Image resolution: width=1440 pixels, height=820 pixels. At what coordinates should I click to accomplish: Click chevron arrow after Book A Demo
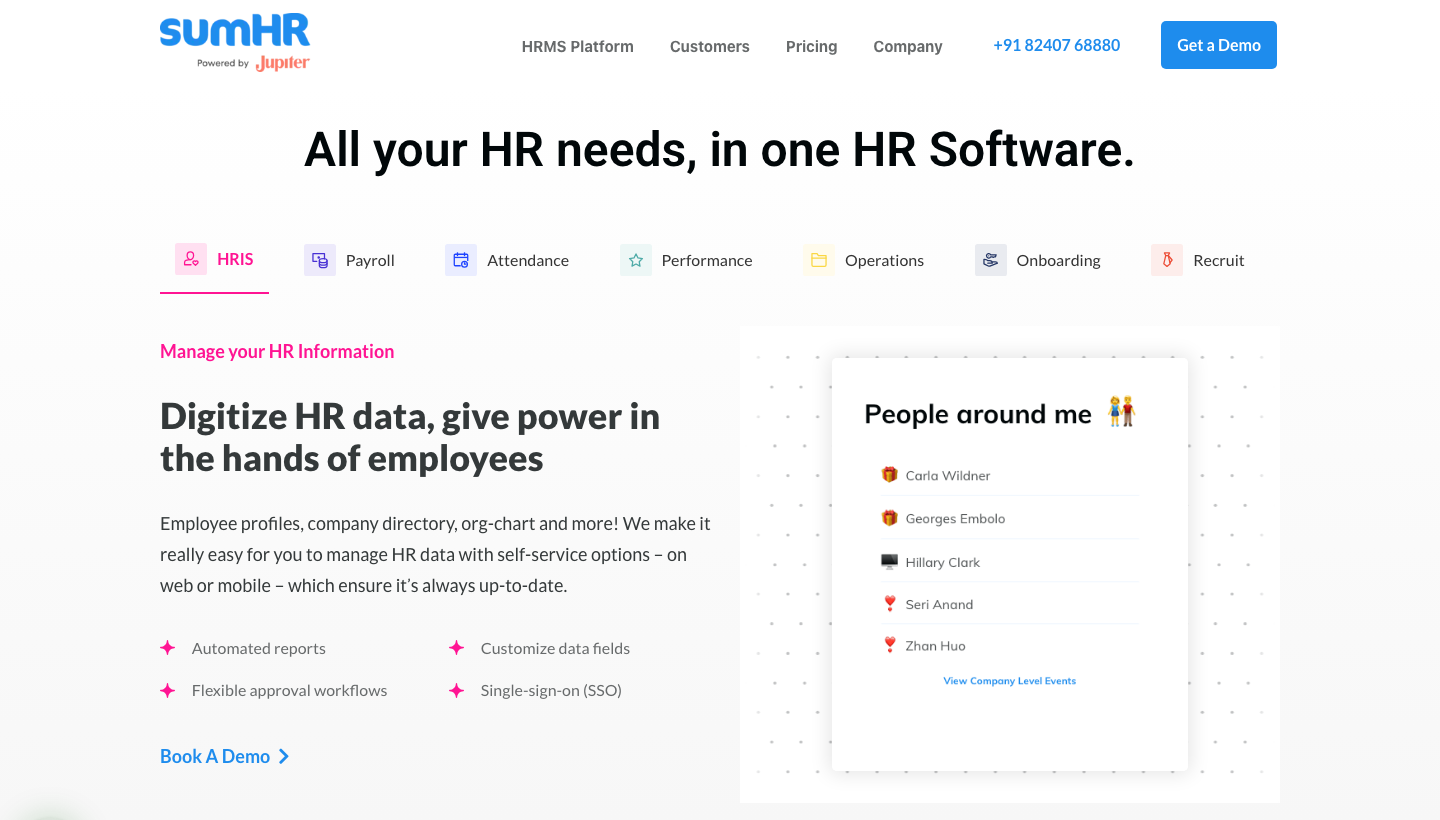pos(284,757)
